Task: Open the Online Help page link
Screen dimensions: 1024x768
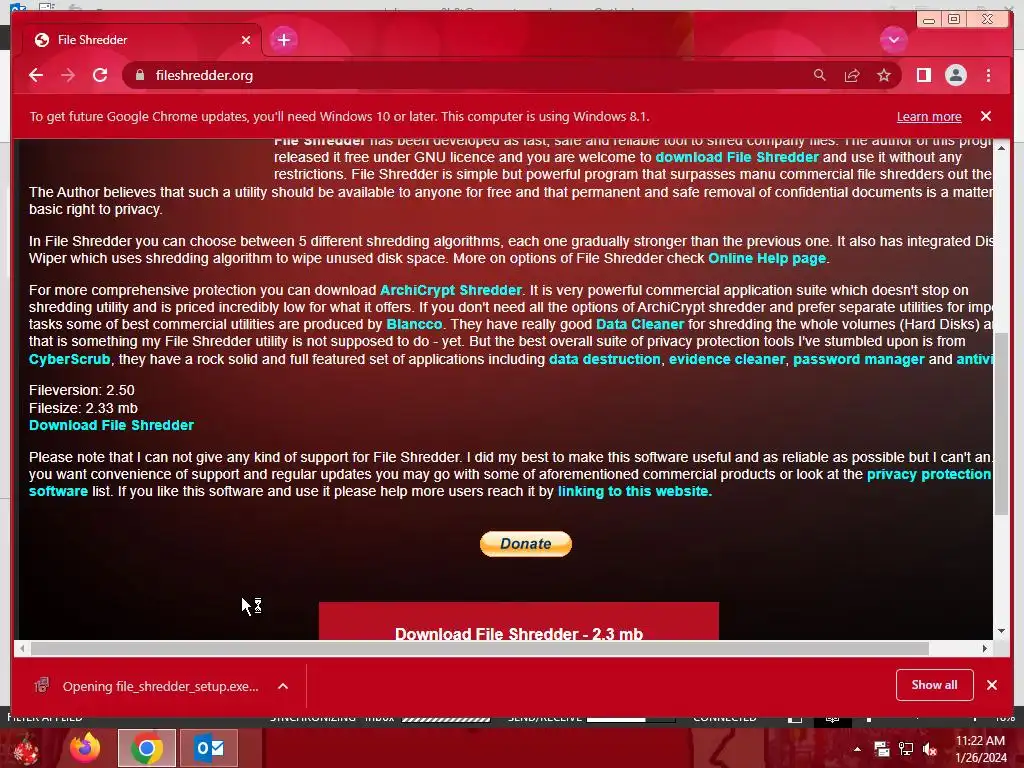Action: (x=767, y=258)
